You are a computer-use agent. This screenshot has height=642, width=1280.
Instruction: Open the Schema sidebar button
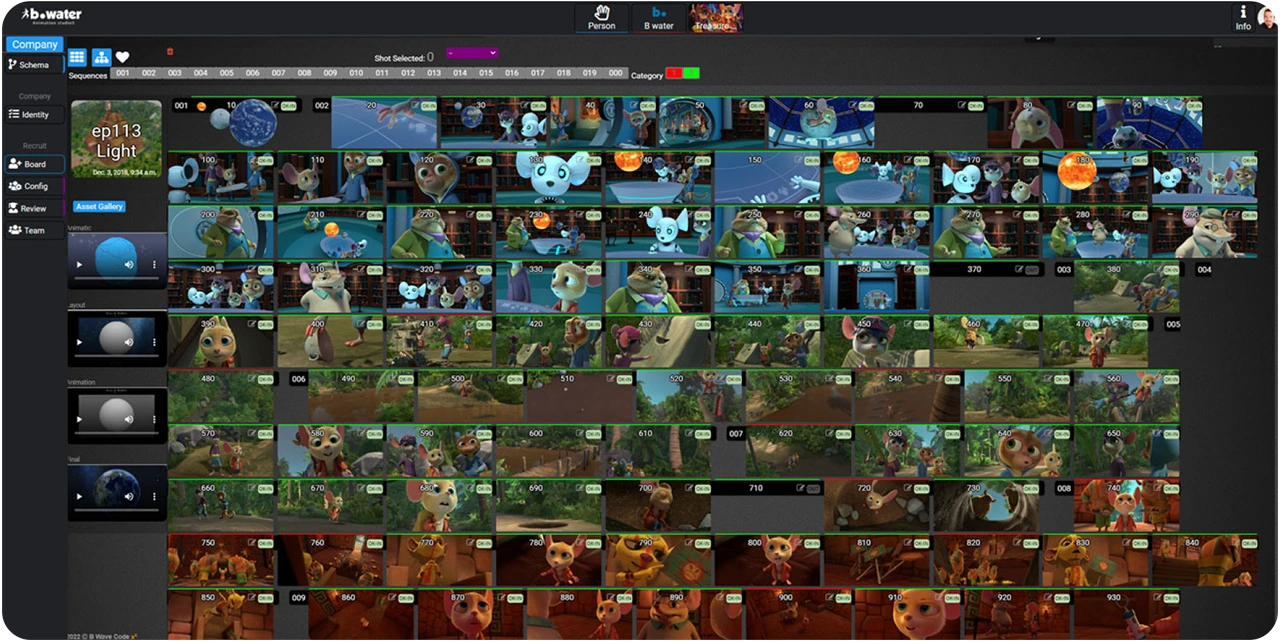point(34,65)
